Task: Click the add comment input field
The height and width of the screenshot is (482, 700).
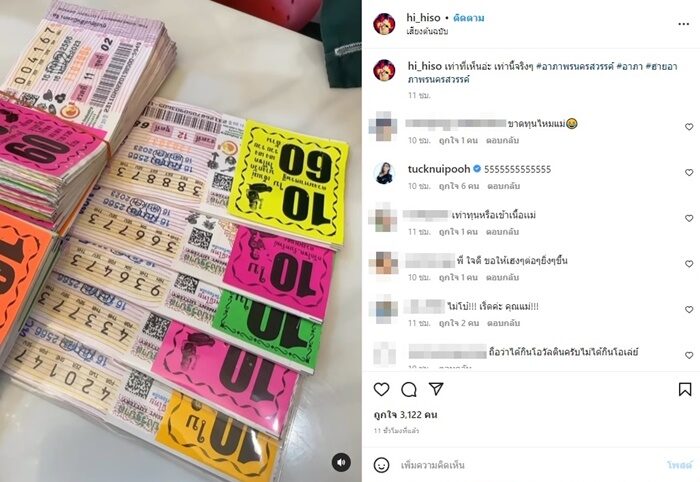Action: tap(529, 465)
